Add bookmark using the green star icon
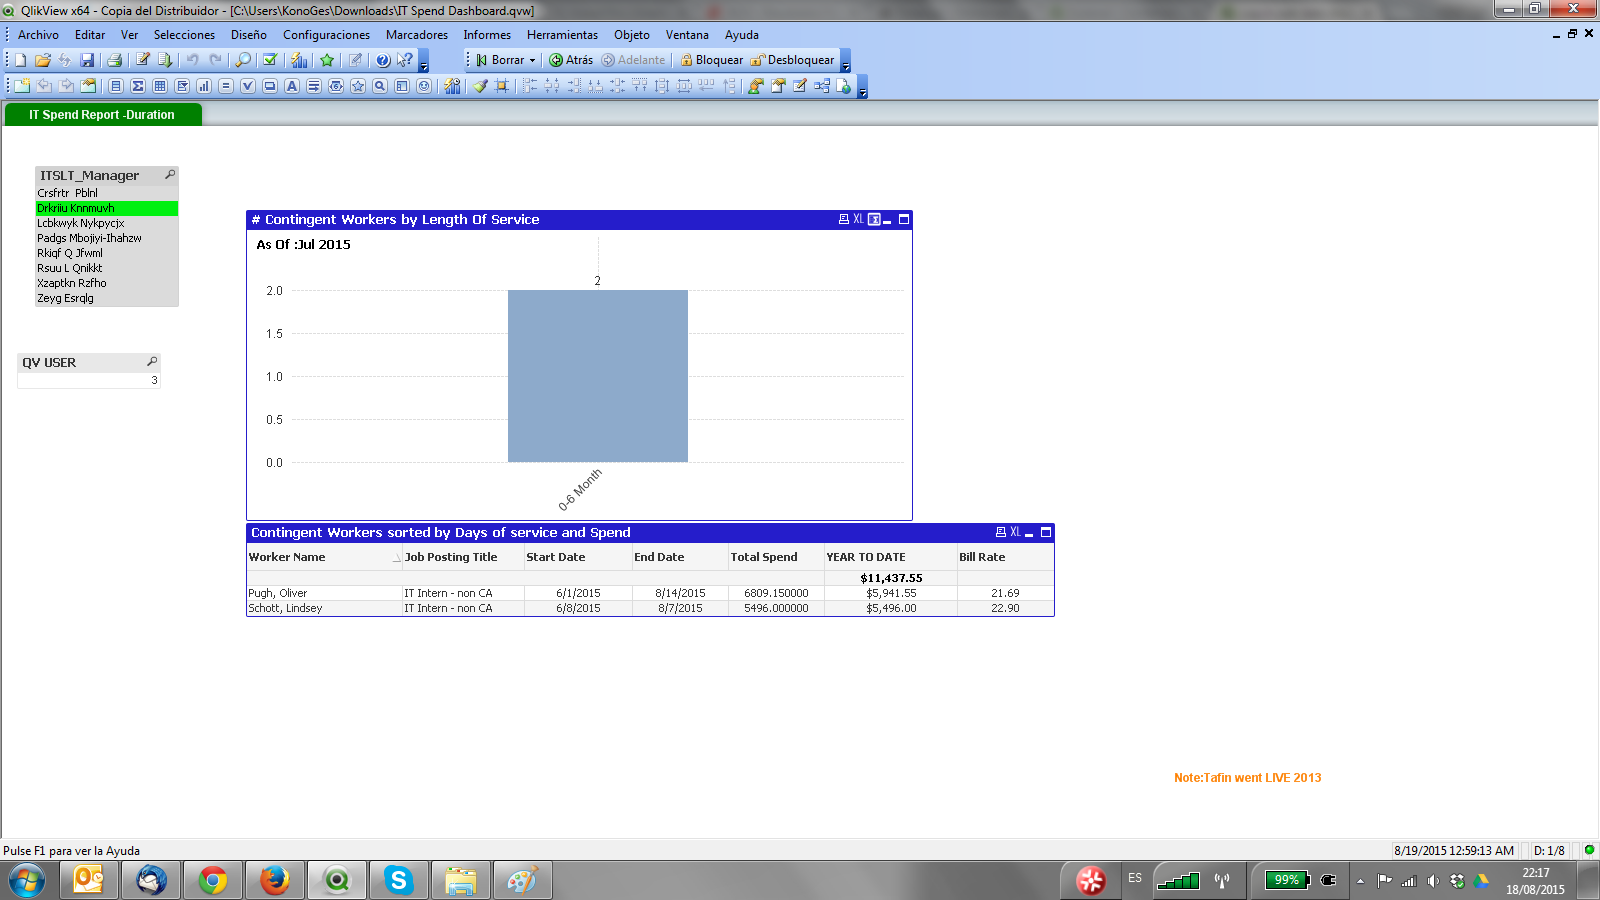 (x=327, y=60)
